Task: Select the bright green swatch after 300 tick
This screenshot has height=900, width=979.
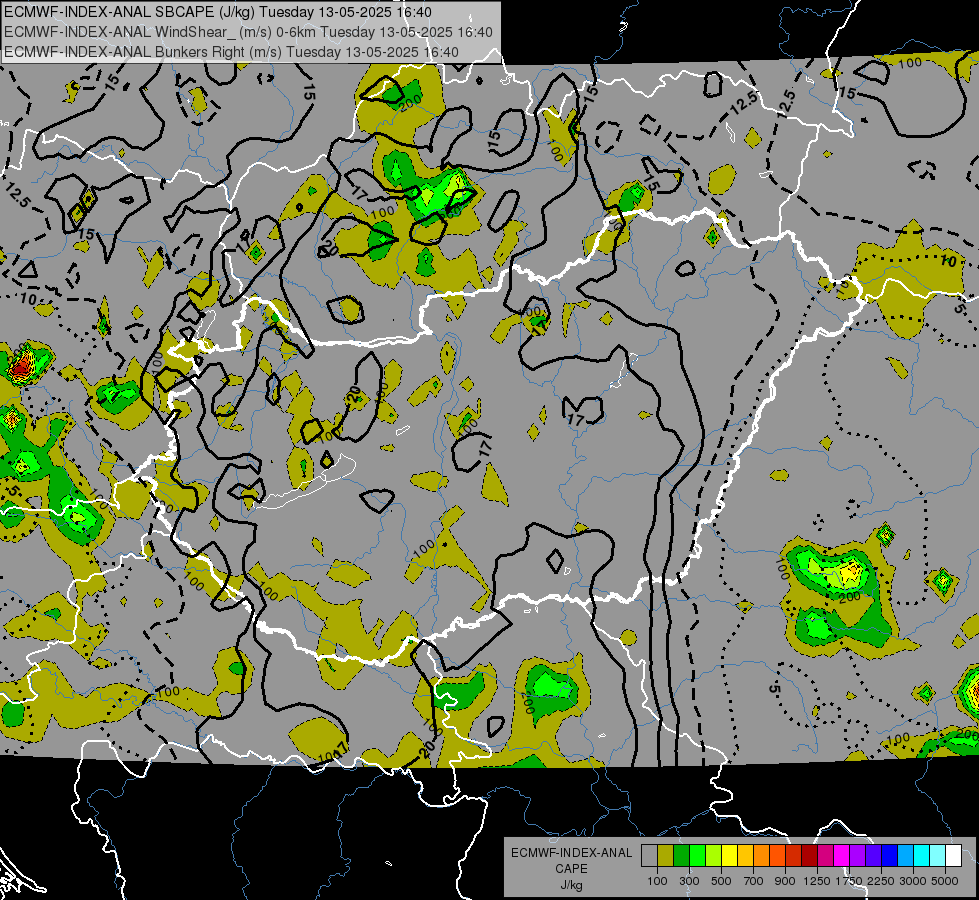Action: tap(697, 855)
